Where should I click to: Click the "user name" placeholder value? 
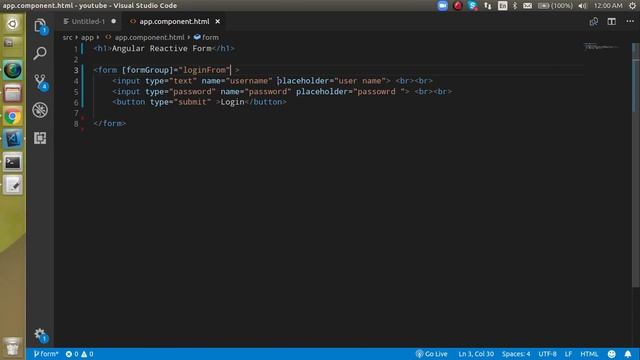tap(360, 80)
